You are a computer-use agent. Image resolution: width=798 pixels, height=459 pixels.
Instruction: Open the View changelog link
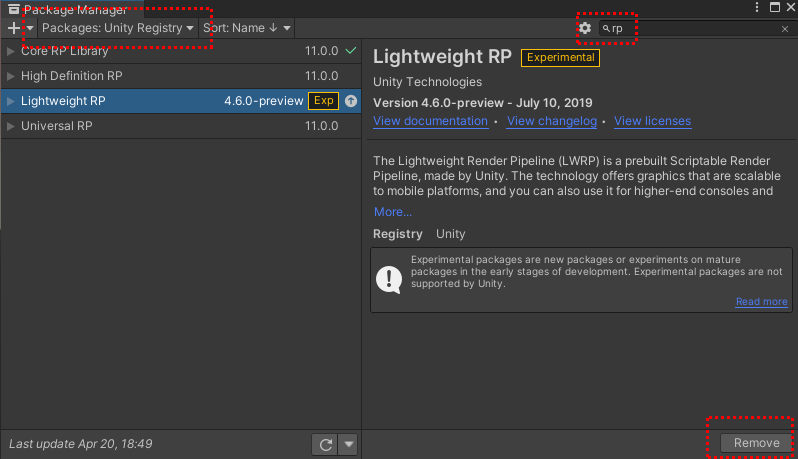coord(552,121)
